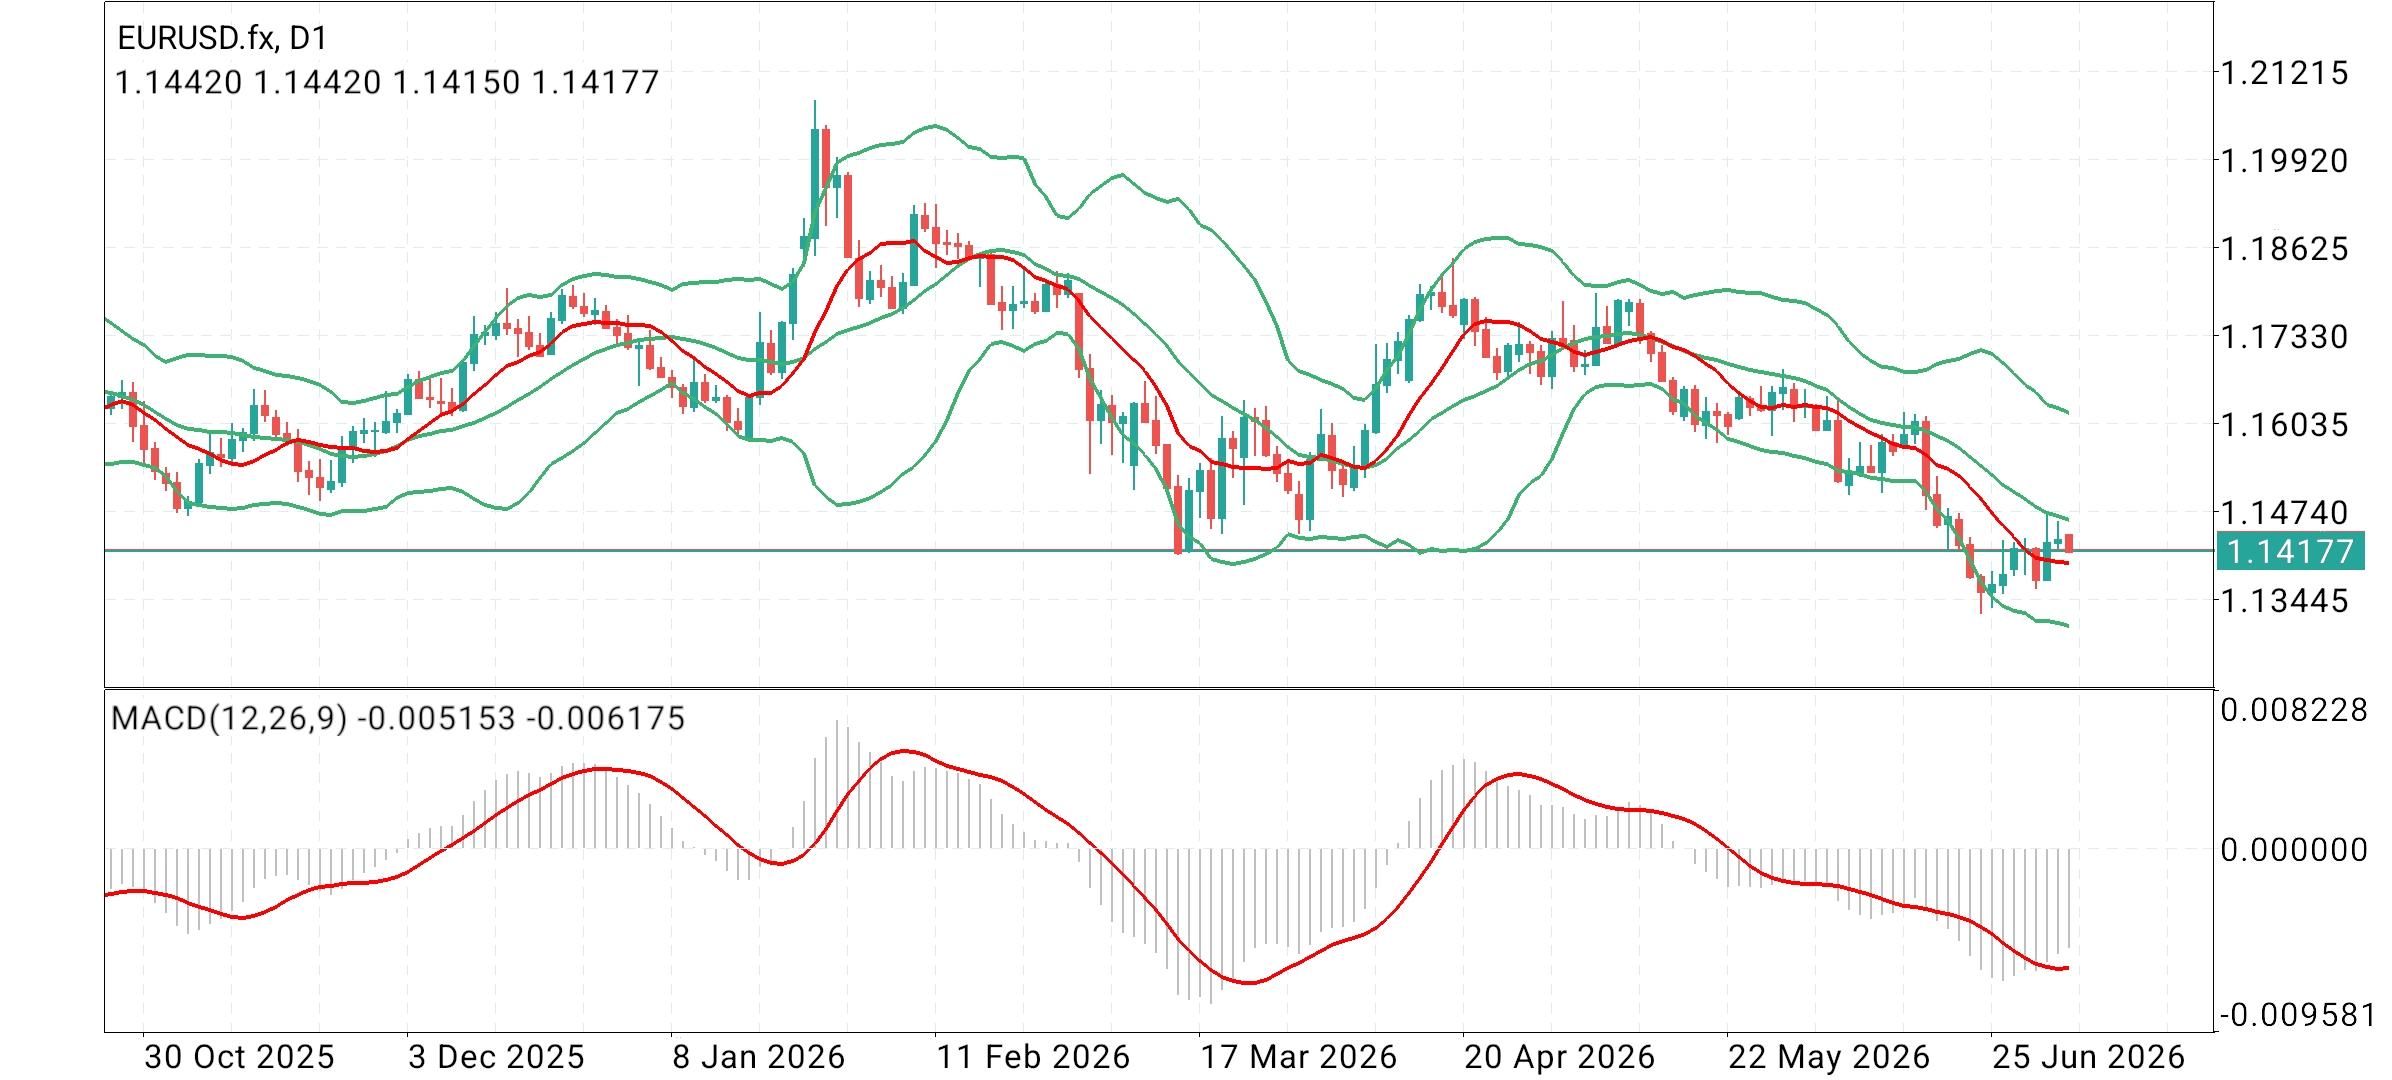Click the 30 Oct 2025 date label
Viewport: 2392px width, 1080px height.
[x=239, y=1057]
